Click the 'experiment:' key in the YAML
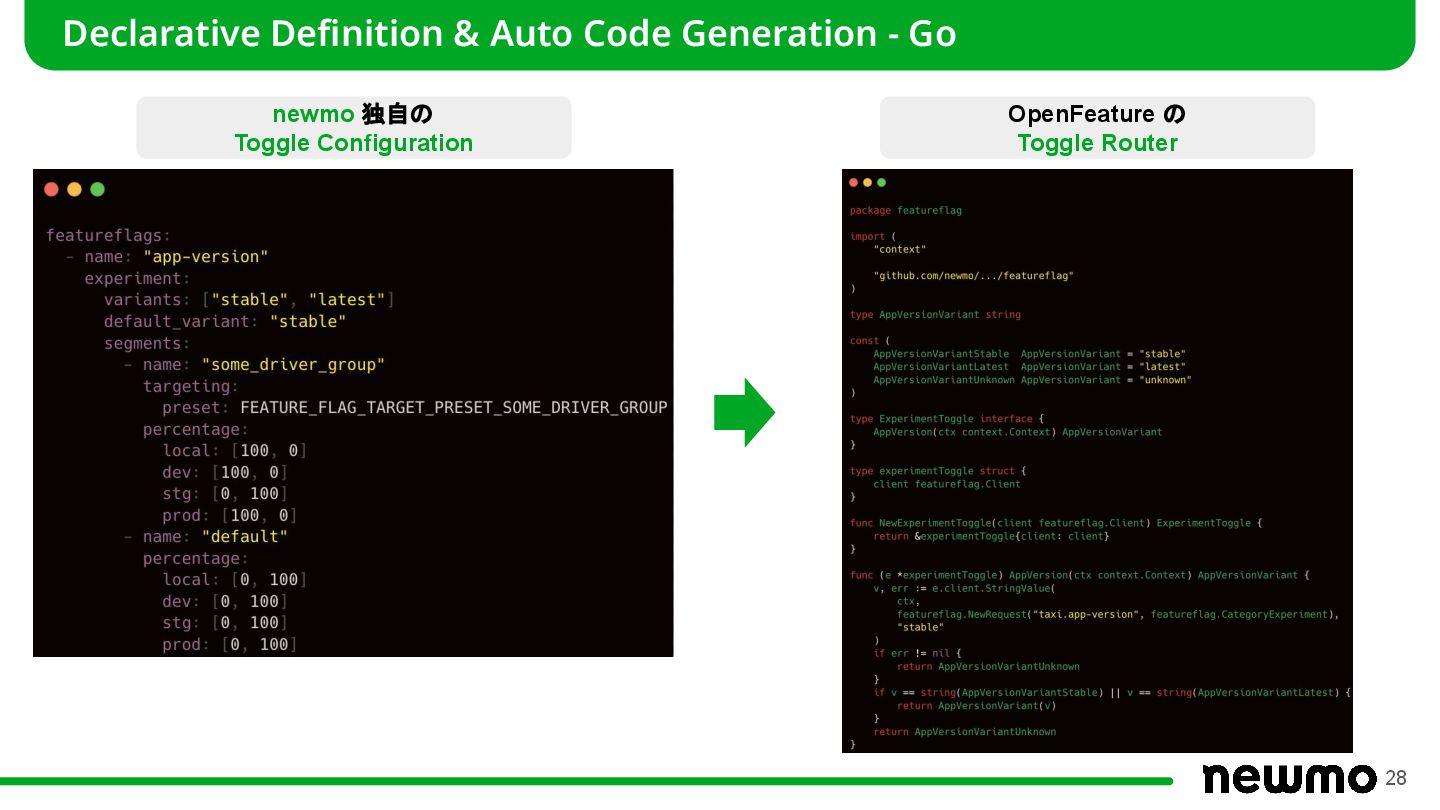Image resolution: width=1440 pixels, height=810 pixels. coord(137,279)
